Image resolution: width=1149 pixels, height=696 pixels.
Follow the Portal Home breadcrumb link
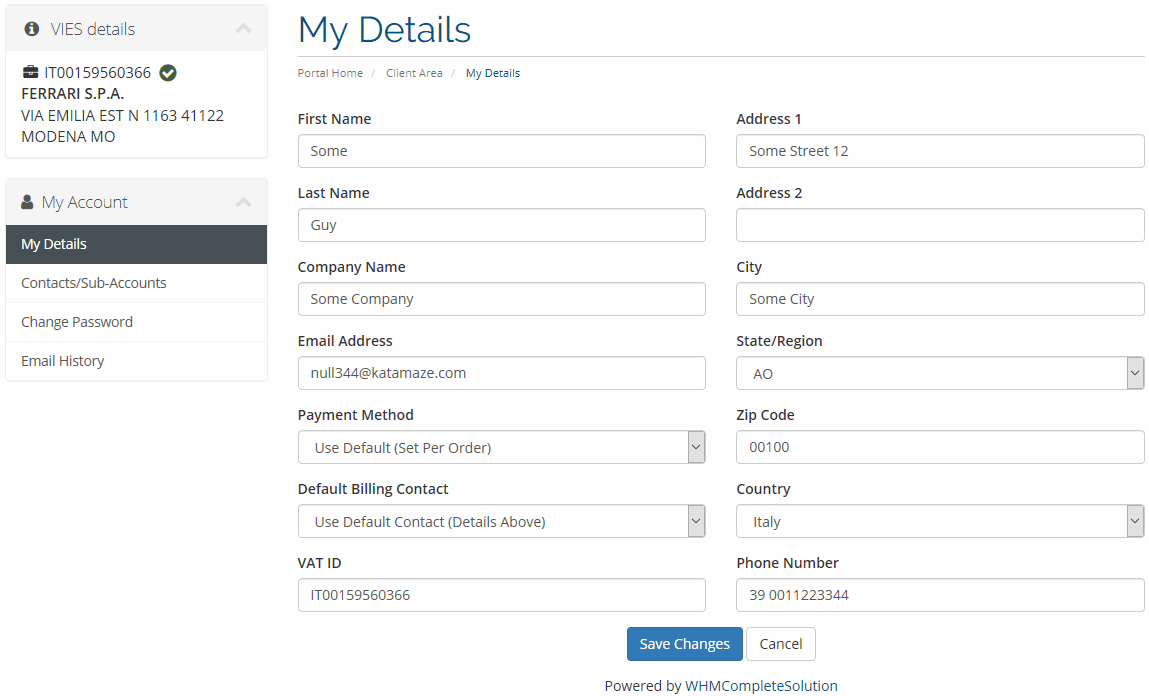pyautogui.click(x=330, y=73)
